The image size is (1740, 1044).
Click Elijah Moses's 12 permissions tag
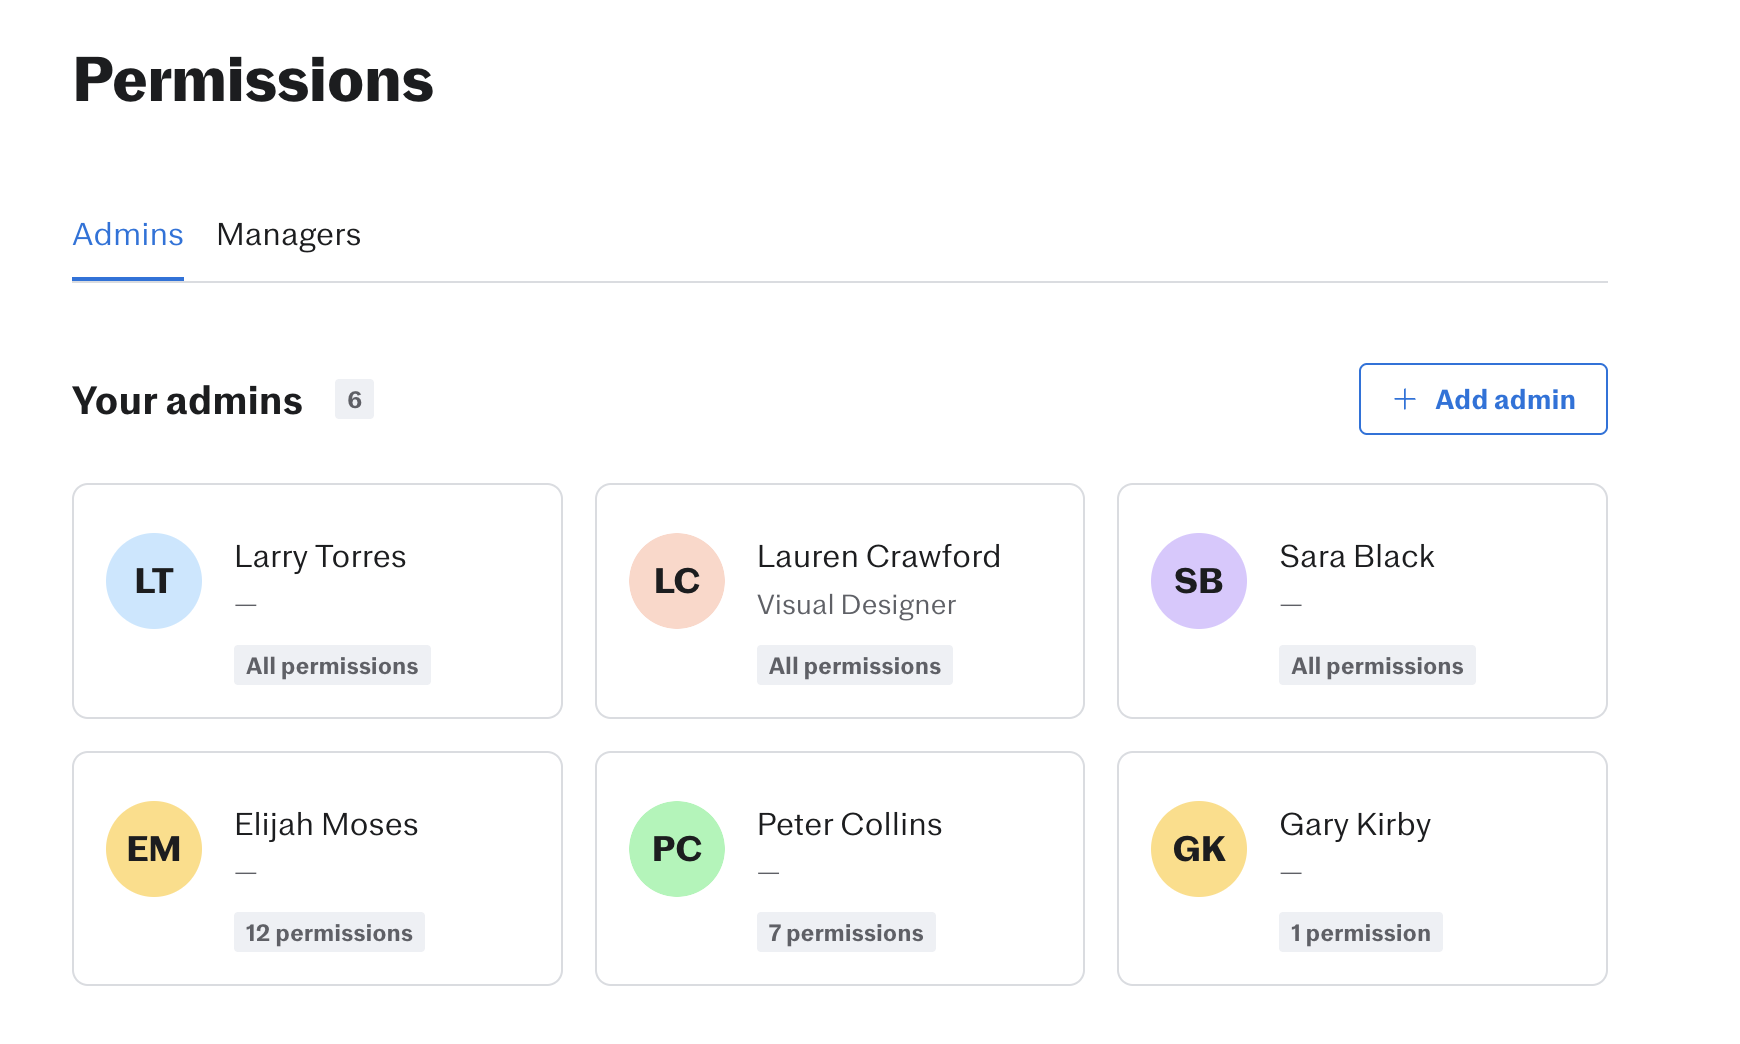point(329,933)
